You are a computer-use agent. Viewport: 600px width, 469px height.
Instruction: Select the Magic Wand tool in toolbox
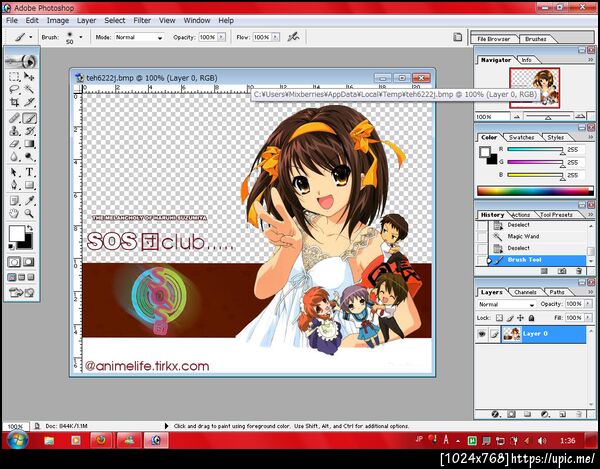(x=29, y=90)
